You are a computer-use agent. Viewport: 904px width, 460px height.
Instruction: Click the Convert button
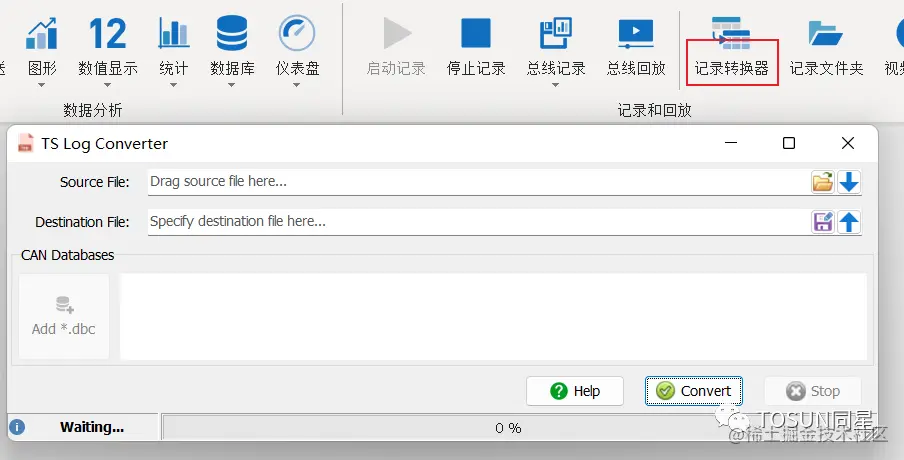[694, 391]
